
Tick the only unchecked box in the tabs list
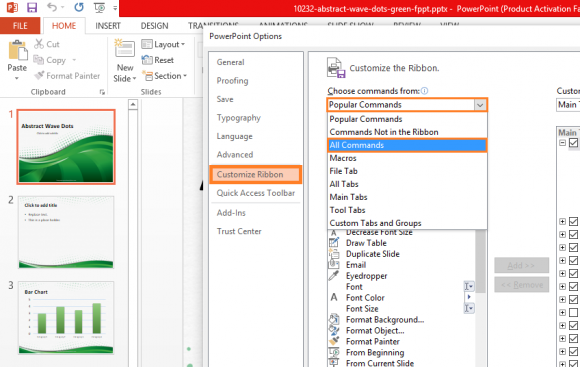point(573,312)
